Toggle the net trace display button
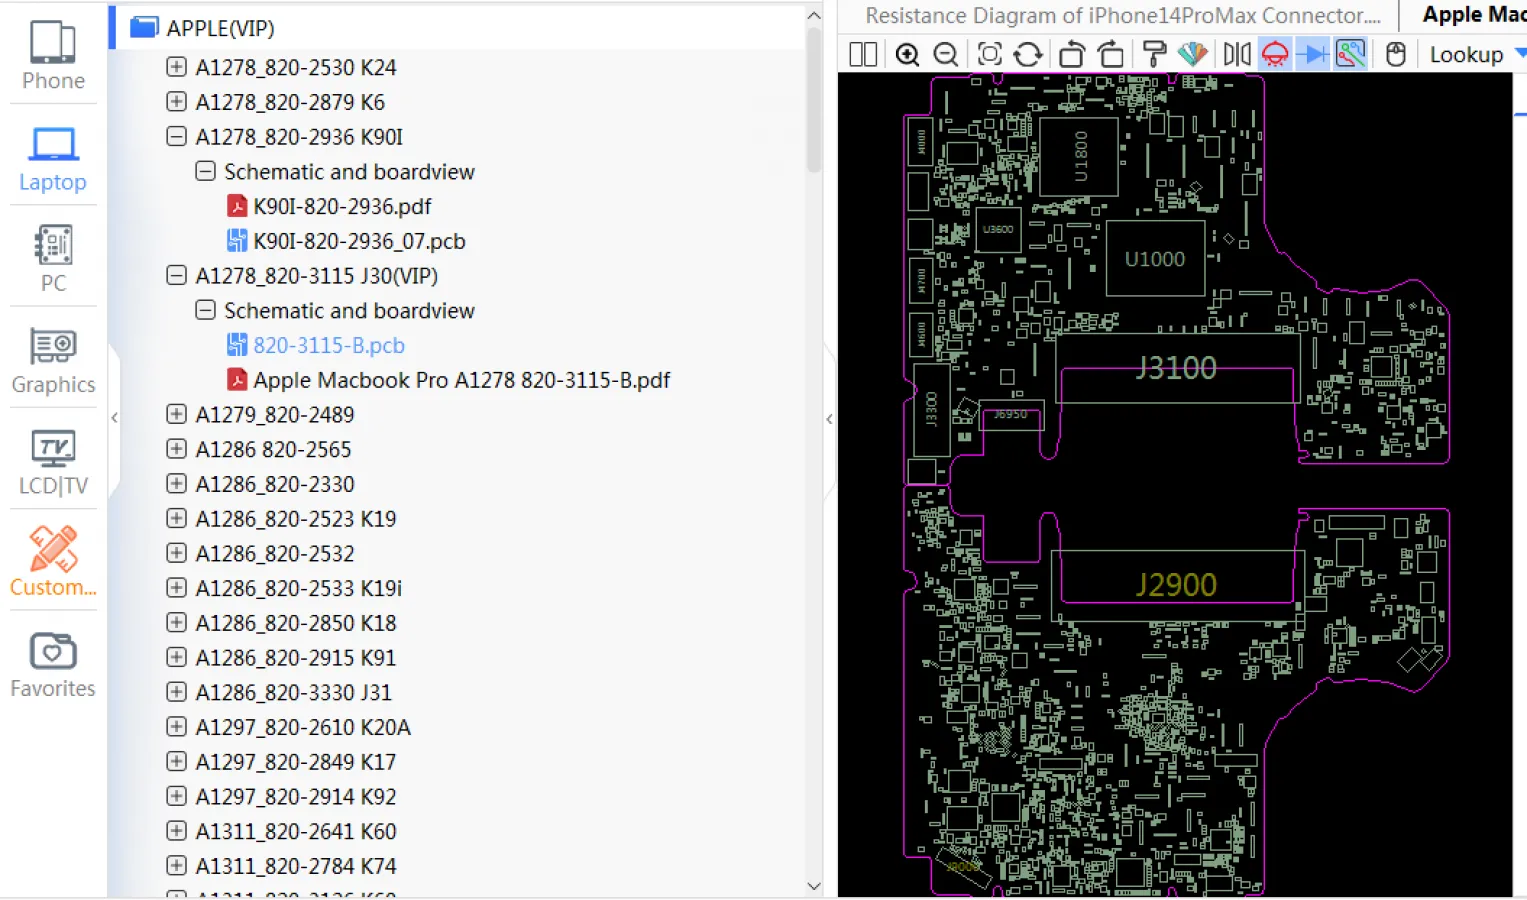Screen dimensions: 1527x900 pos(1351,54)
